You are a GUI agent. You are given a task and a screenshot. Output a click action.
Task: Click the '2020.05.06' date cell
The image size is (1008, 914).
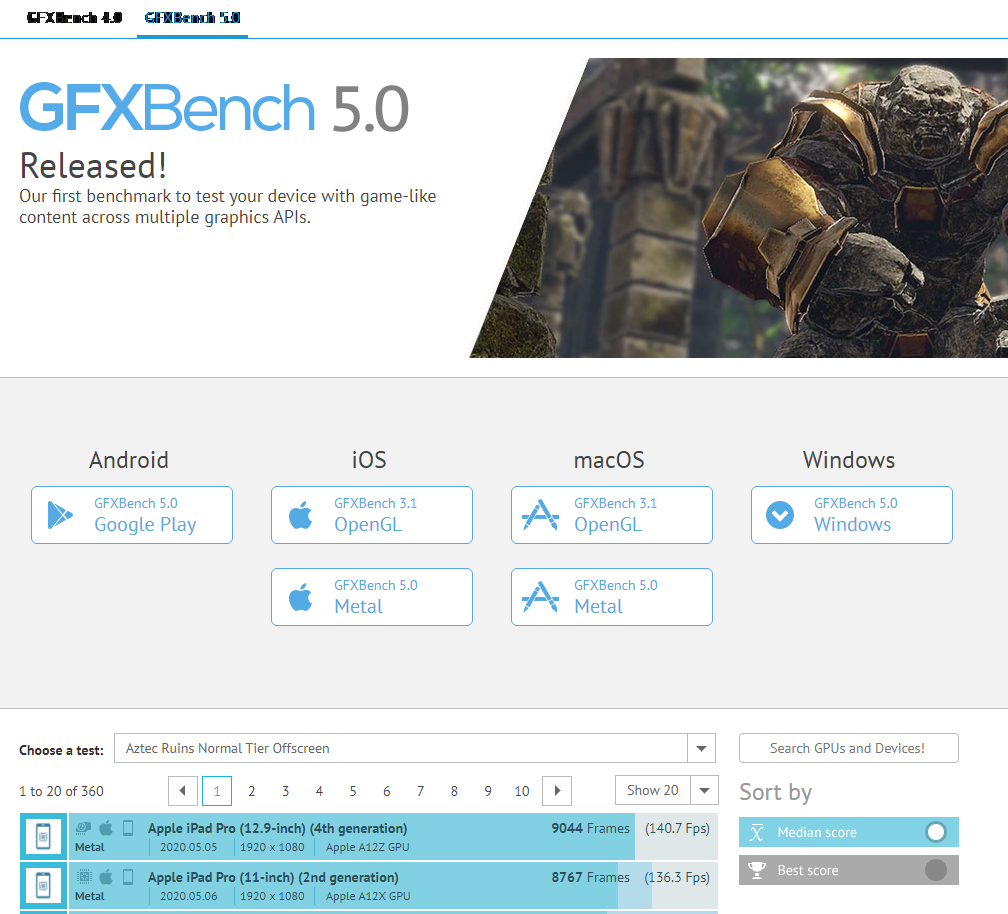(188, 896)
